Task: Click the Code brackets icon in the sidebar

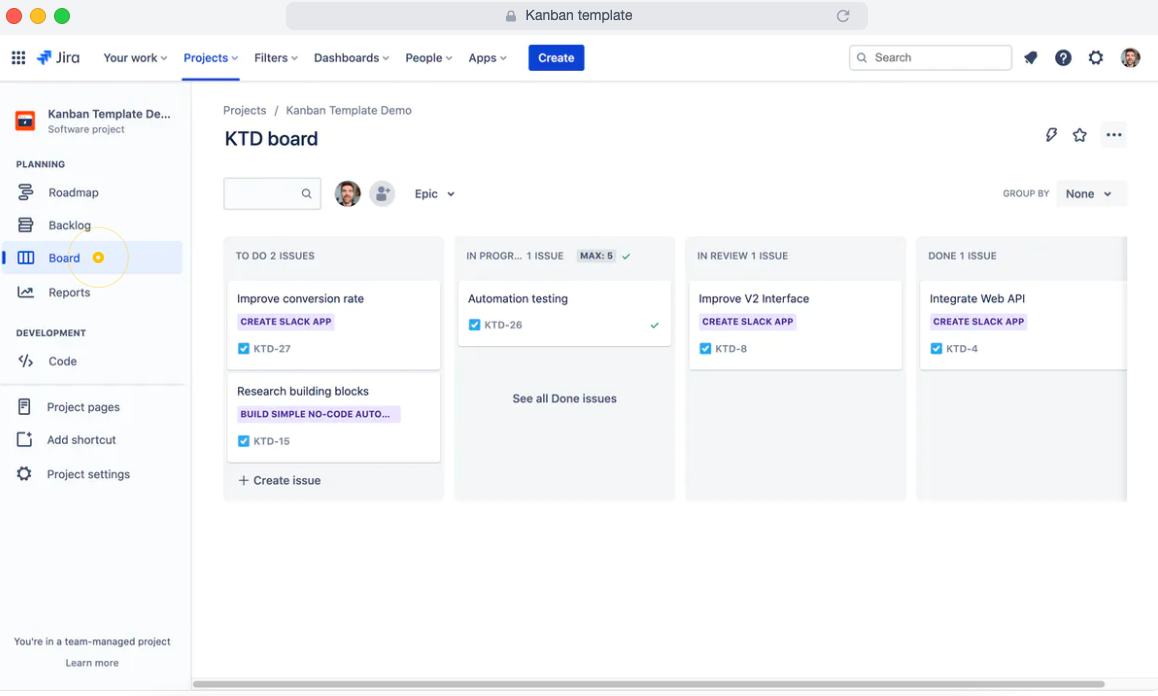Action: [x=25, y=361]
